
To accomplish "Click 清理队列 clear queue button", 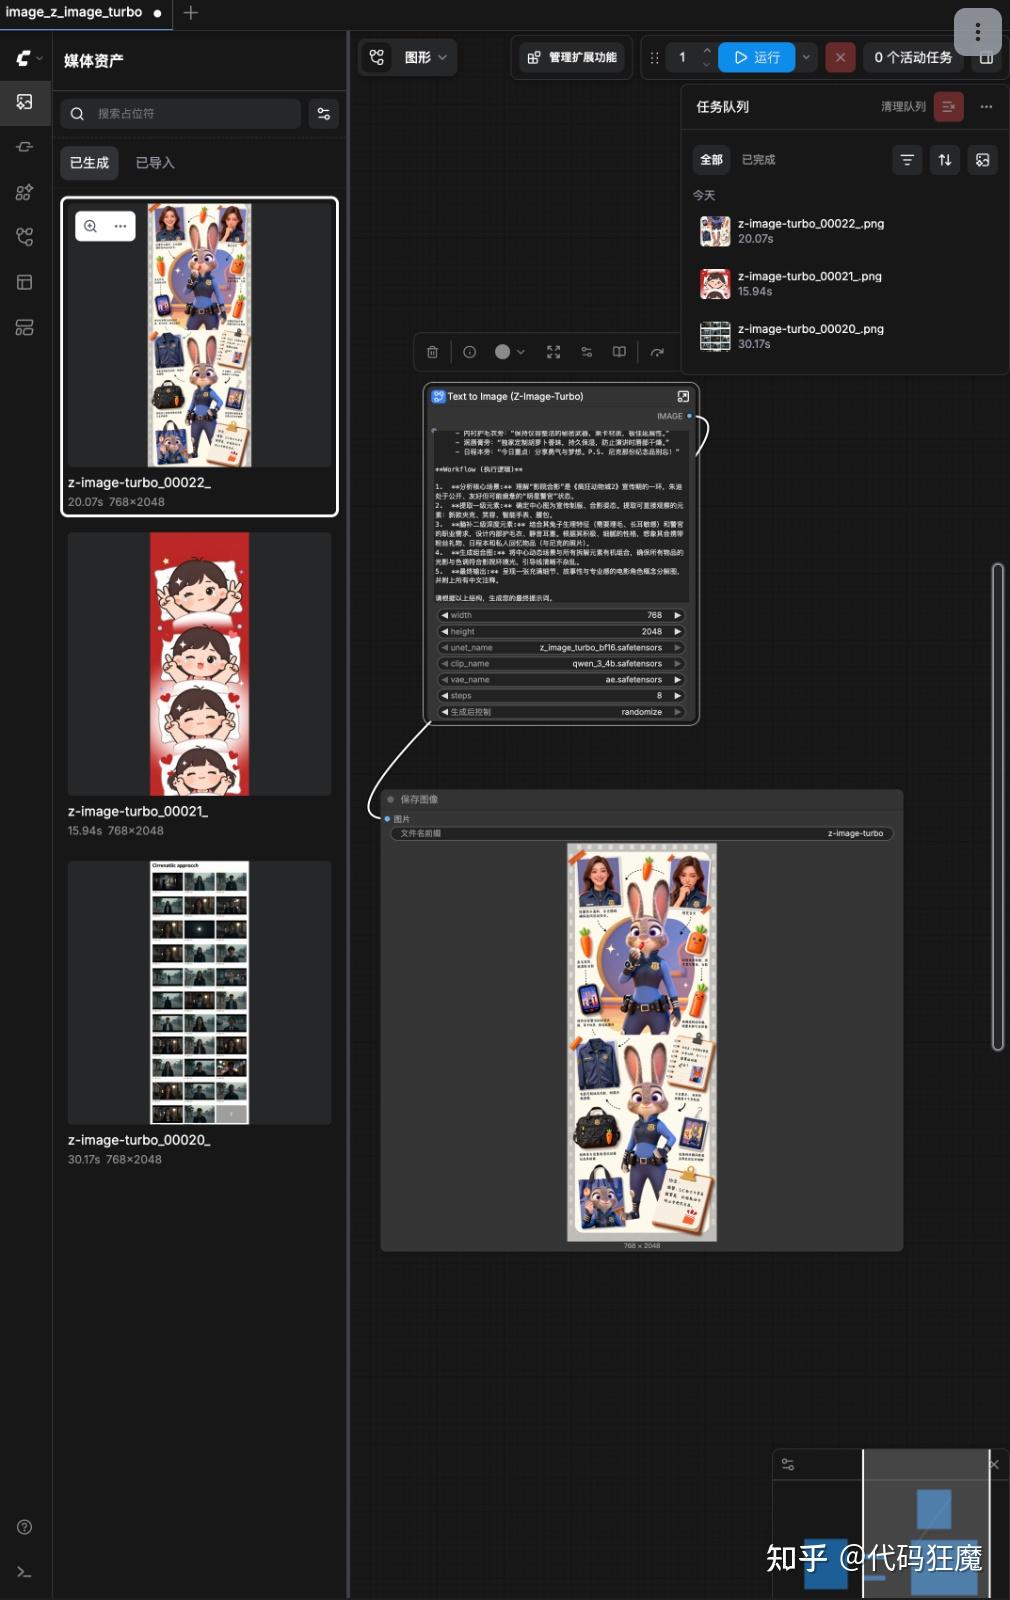I will coord(948,106).
